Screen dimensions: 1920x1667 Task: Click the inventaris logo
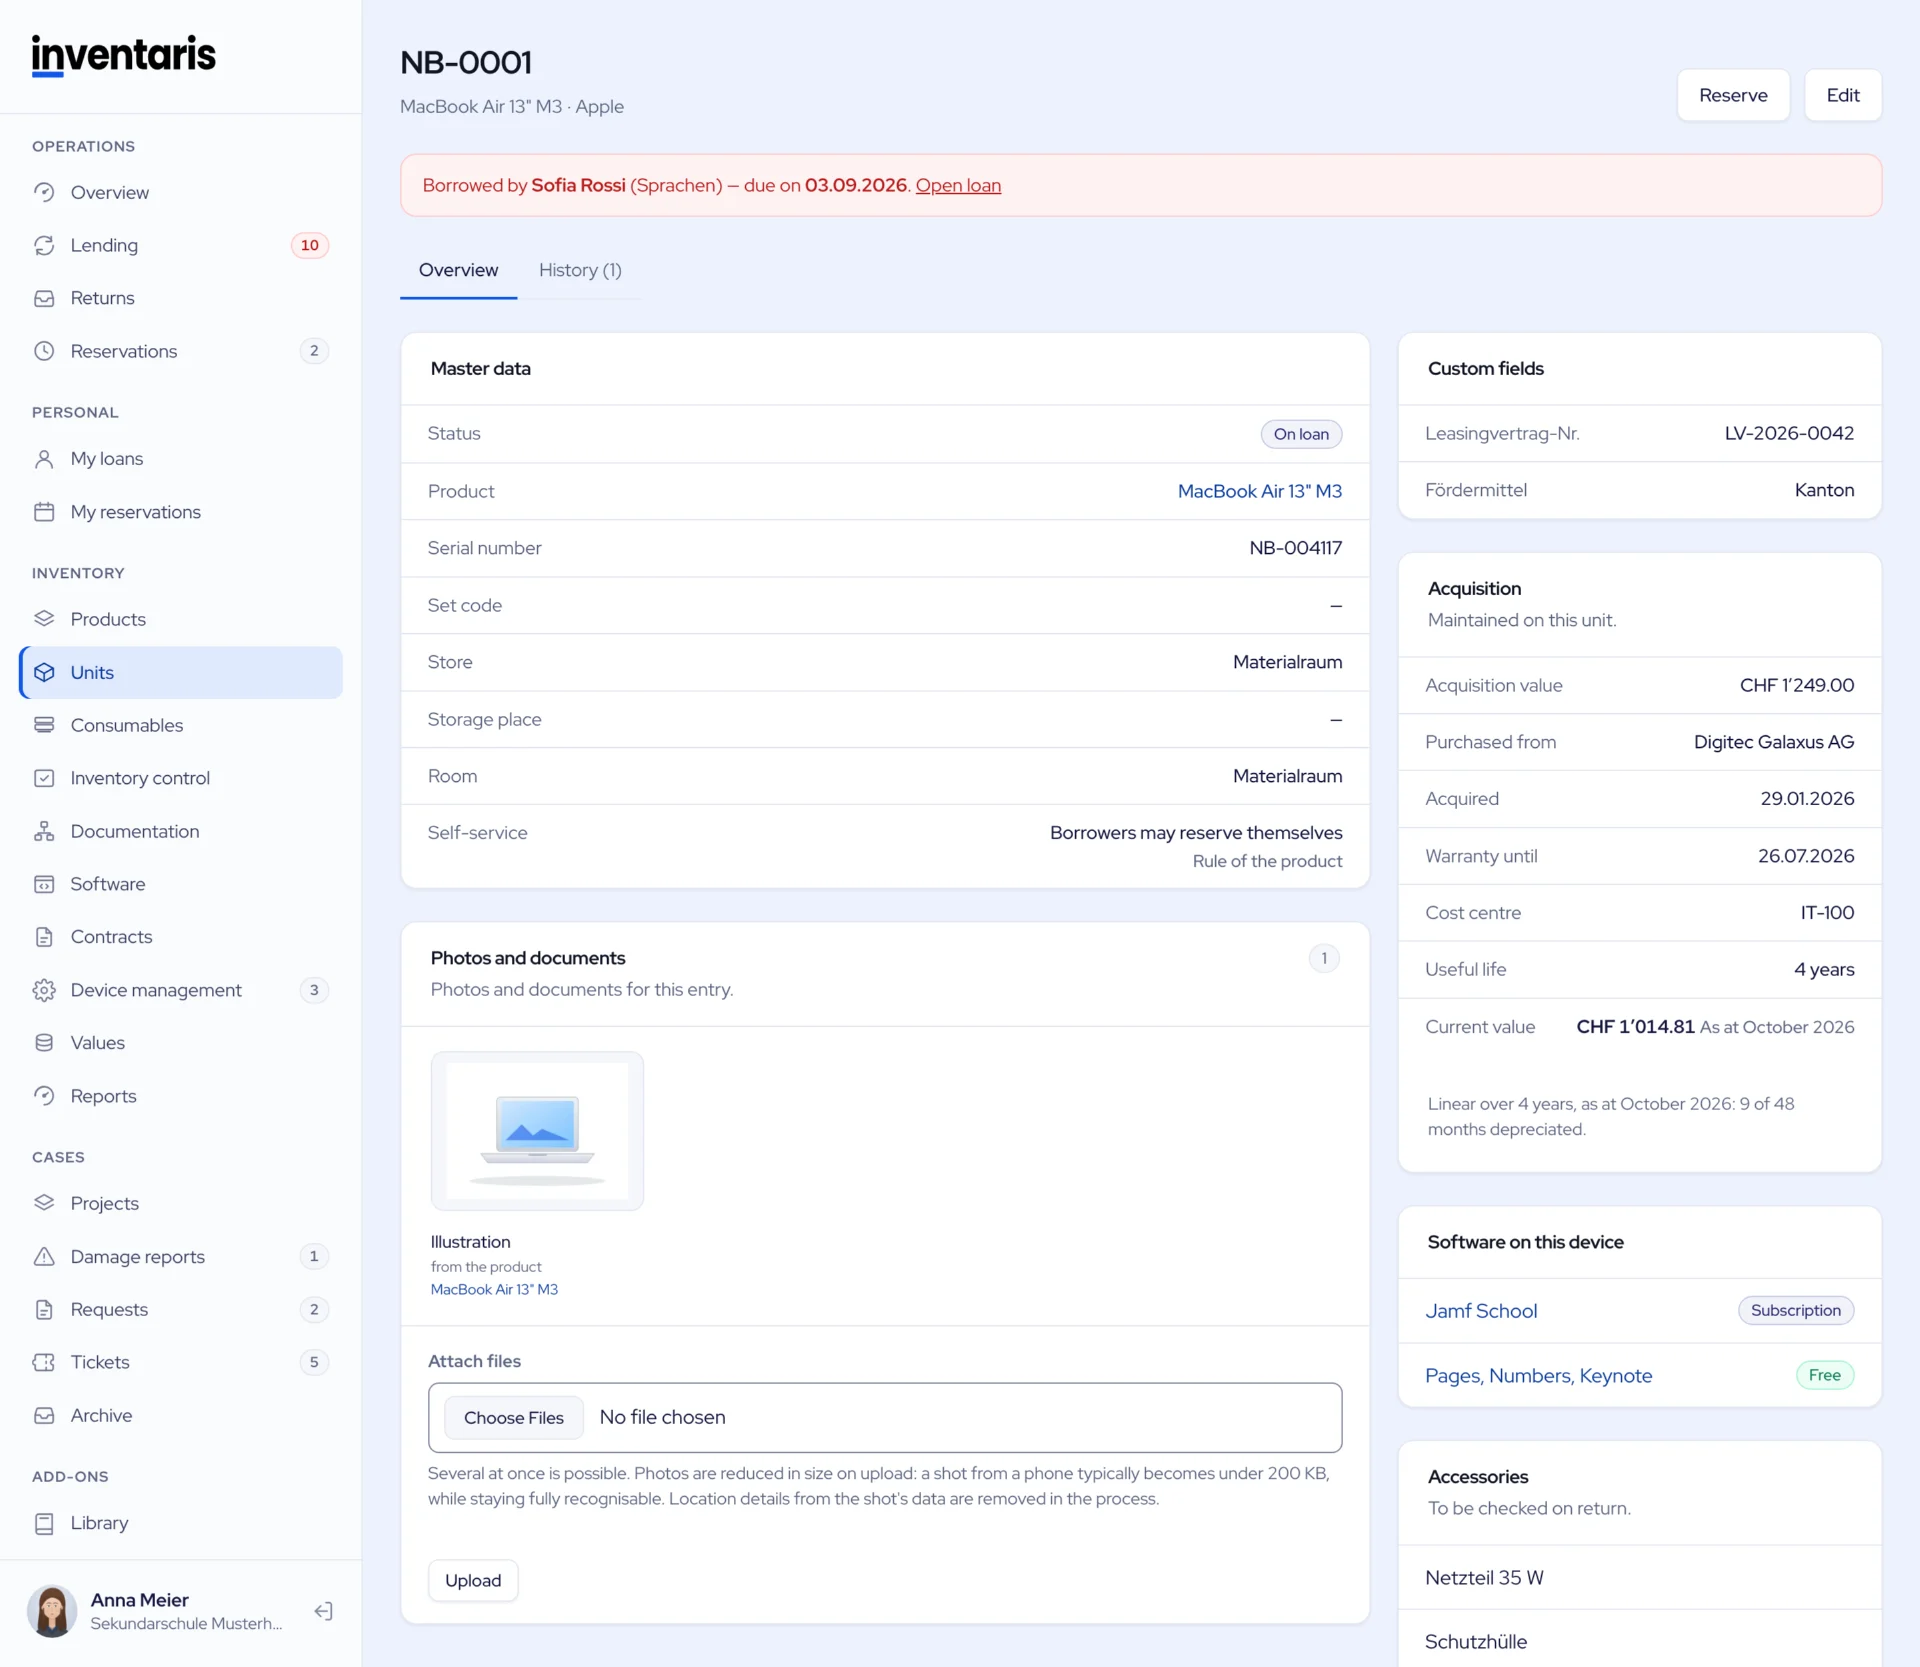point(123,55)
